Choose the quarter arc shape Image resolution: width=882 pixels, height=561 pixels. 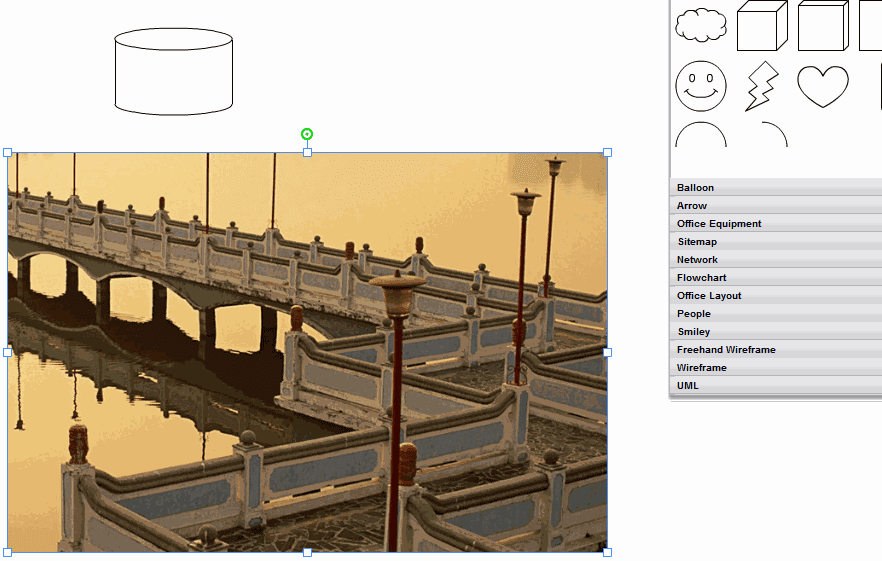click(x=774, y=134)
